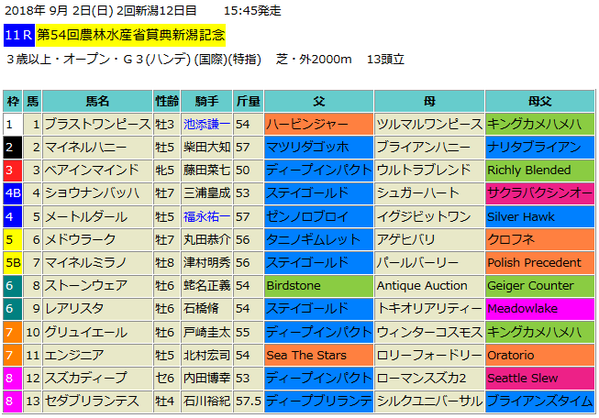Image resolution: width=599 pixels, height=418 pixels.
Task: Select horse name ブラストワンピース
Action: (97, 125)
